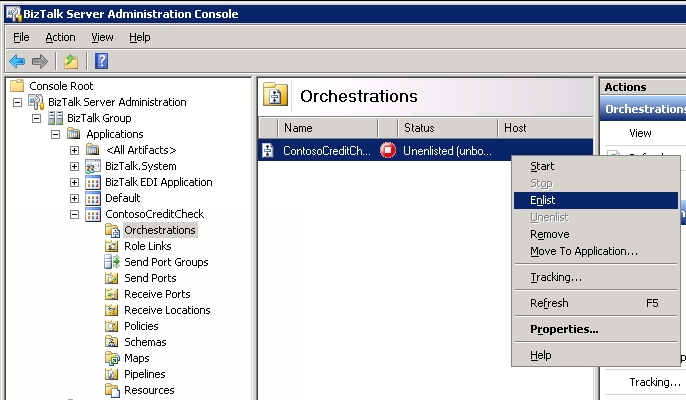The image size is (686, 400).
Task: Click the red unenlisted status icon
Action: [x=388, y=151]
